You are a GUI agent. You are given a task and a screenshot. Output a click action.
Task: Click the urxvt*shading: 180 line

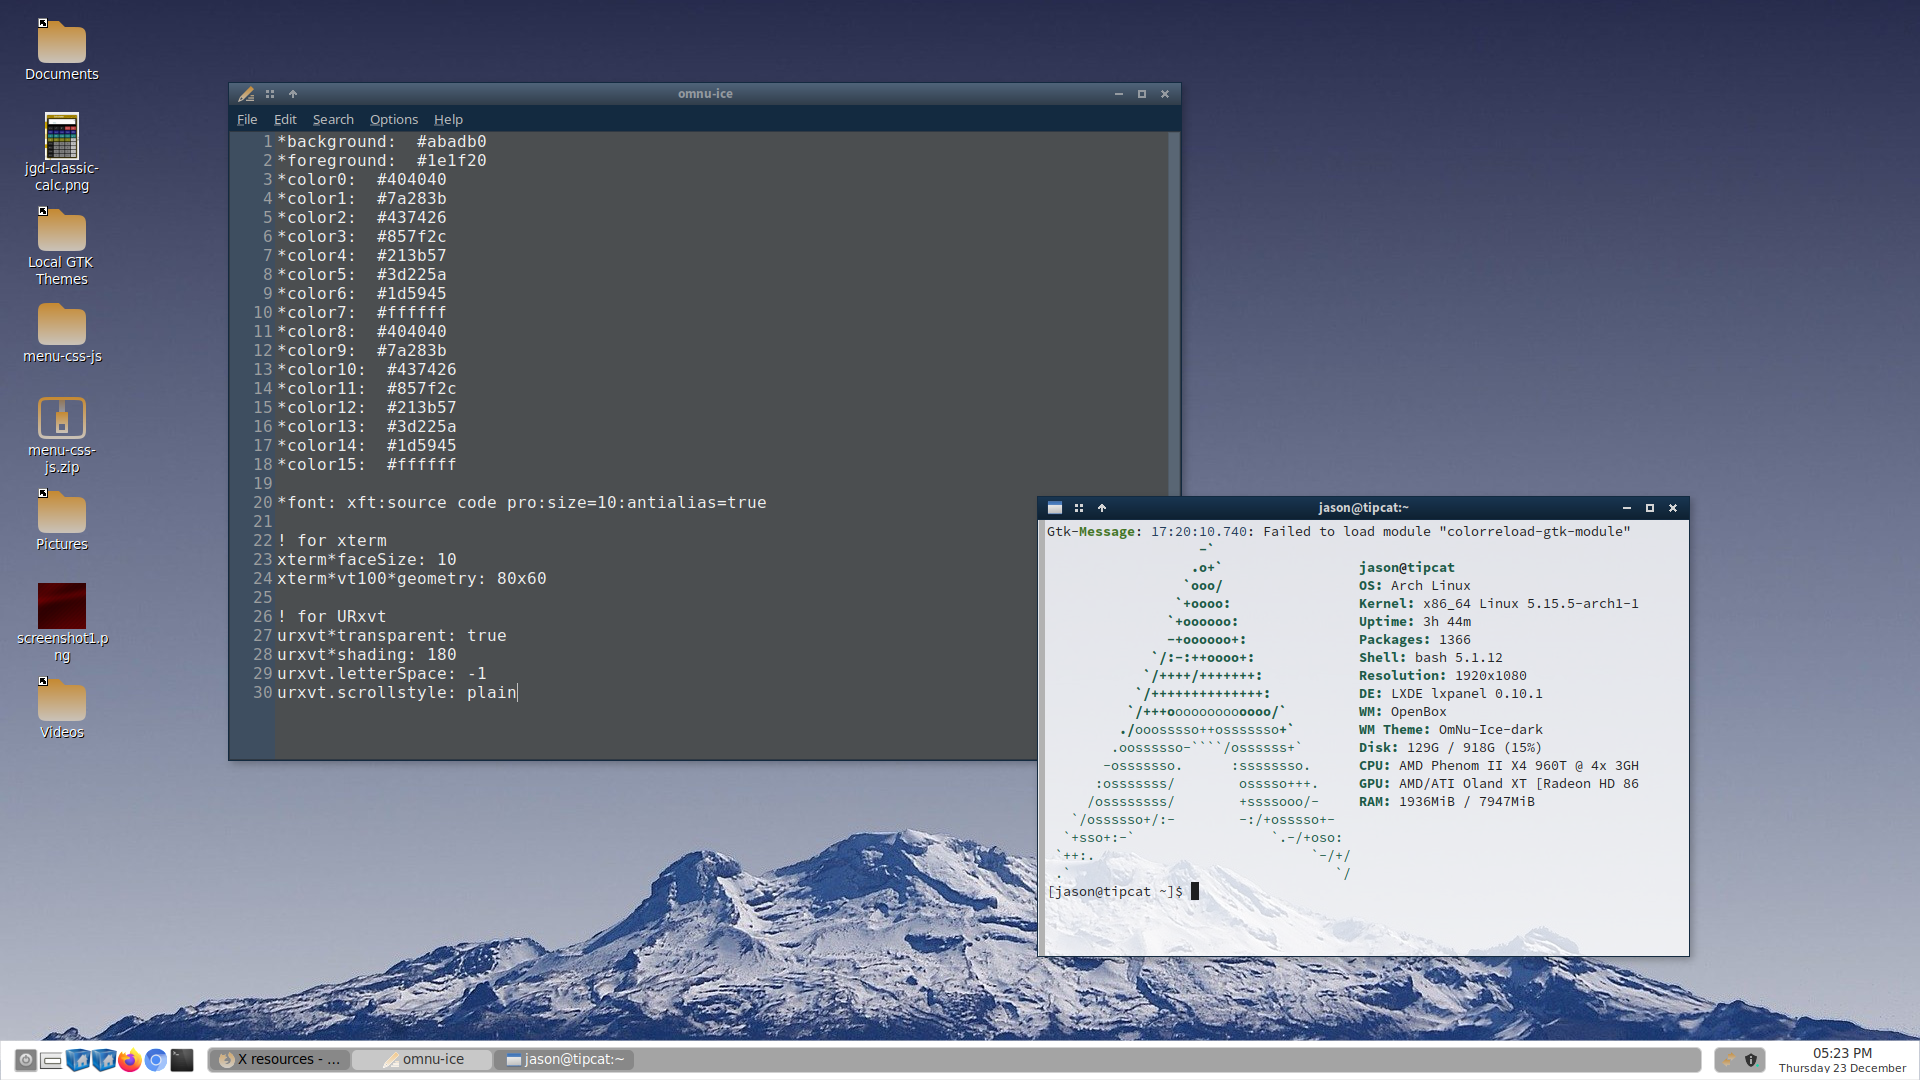(367, 655)
